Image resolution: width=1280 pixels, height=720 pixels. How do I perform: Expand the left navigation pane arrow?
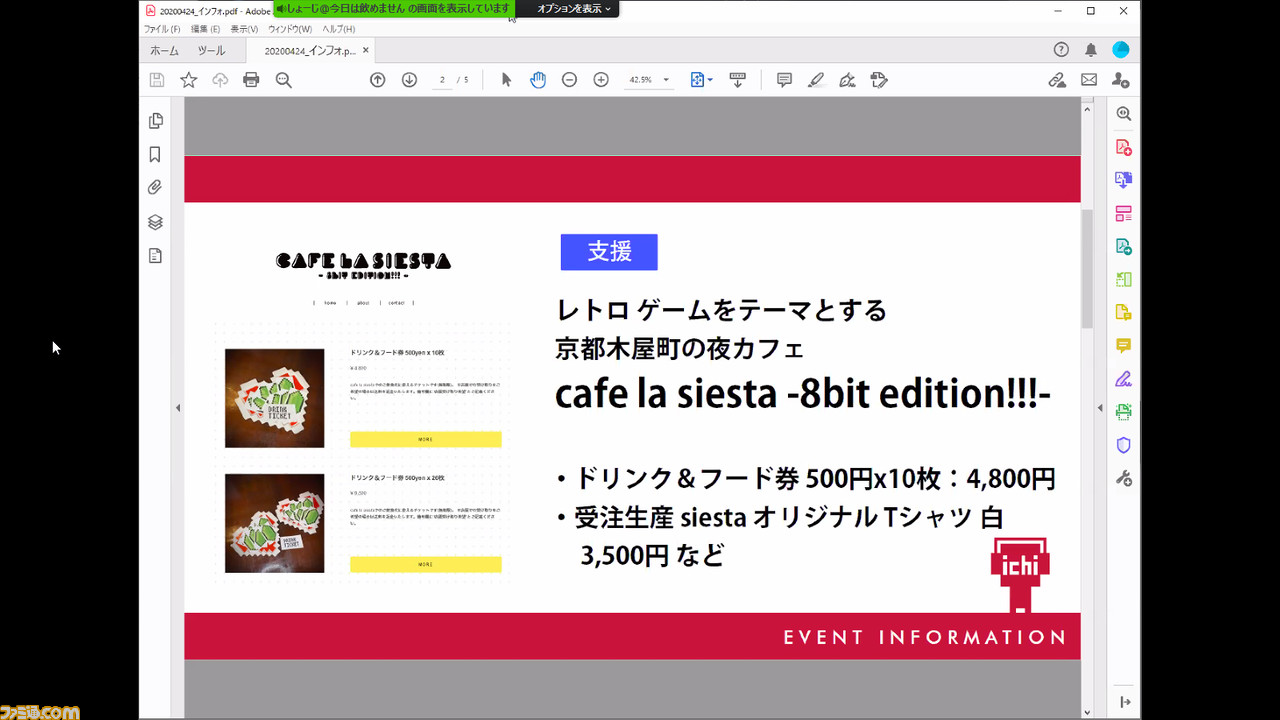(178, 408)
